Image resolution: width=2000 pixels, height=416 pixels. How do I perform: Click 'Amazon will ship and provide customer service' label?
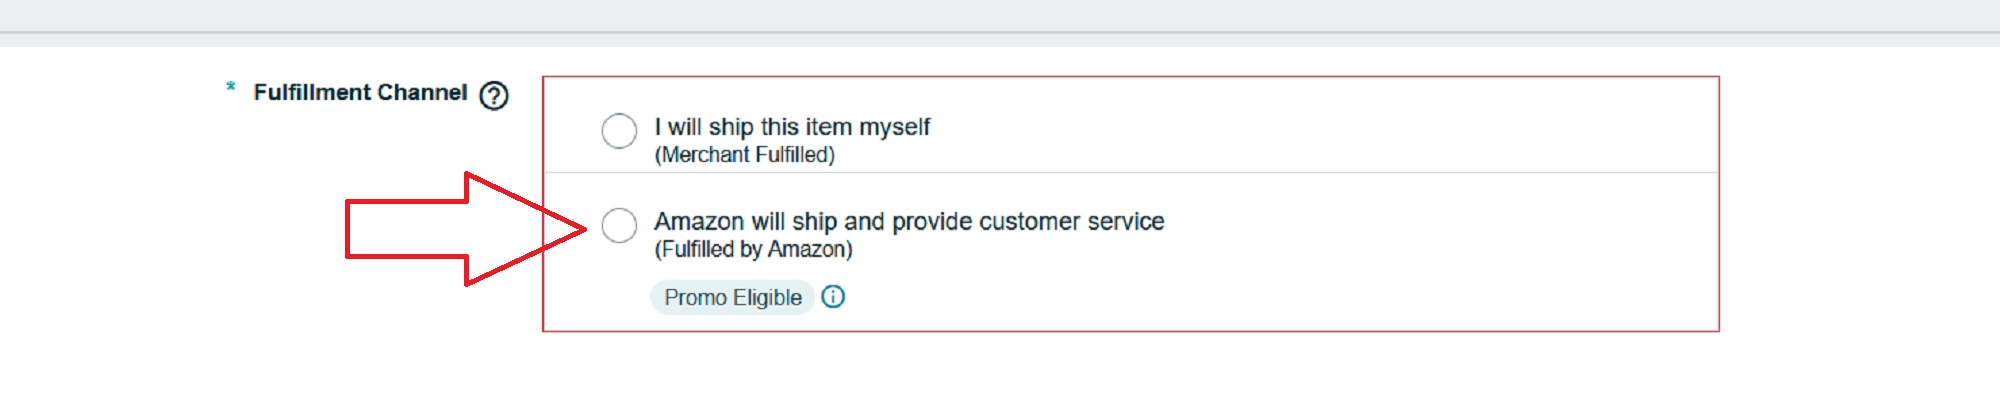[x=909, y=221]
